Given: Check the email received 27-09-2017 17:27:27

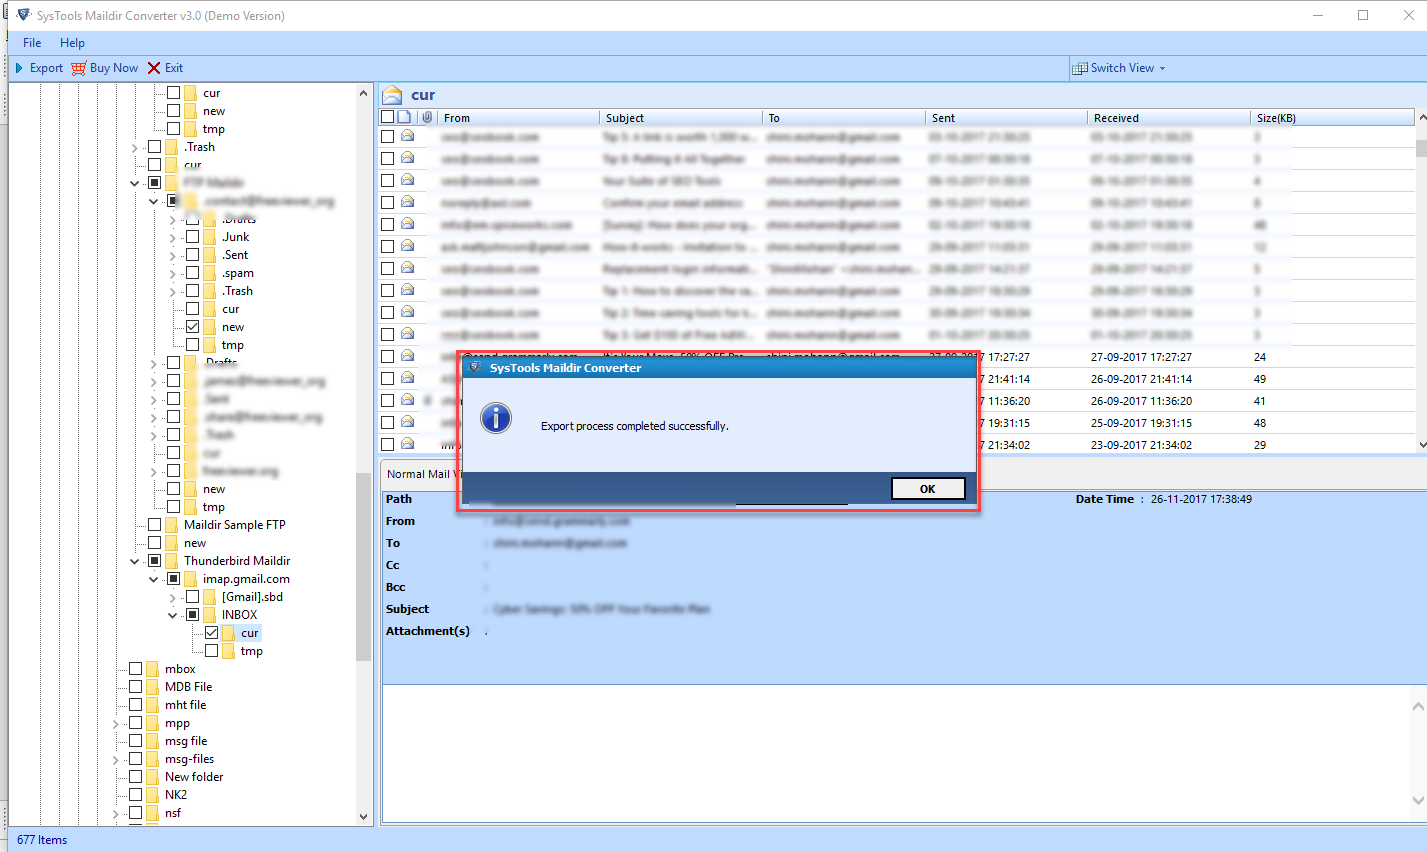Looking at the screenshot, I should coord(387,357).
